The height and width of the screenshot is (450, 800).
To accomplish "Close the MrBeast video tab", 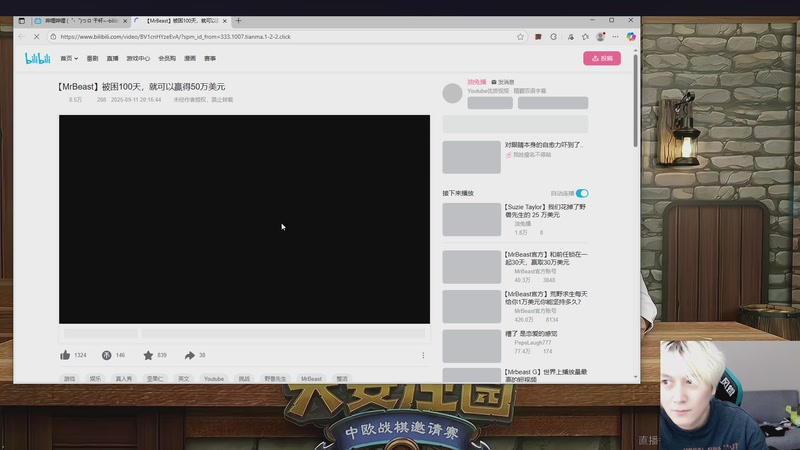I will [x=224, y=21].
